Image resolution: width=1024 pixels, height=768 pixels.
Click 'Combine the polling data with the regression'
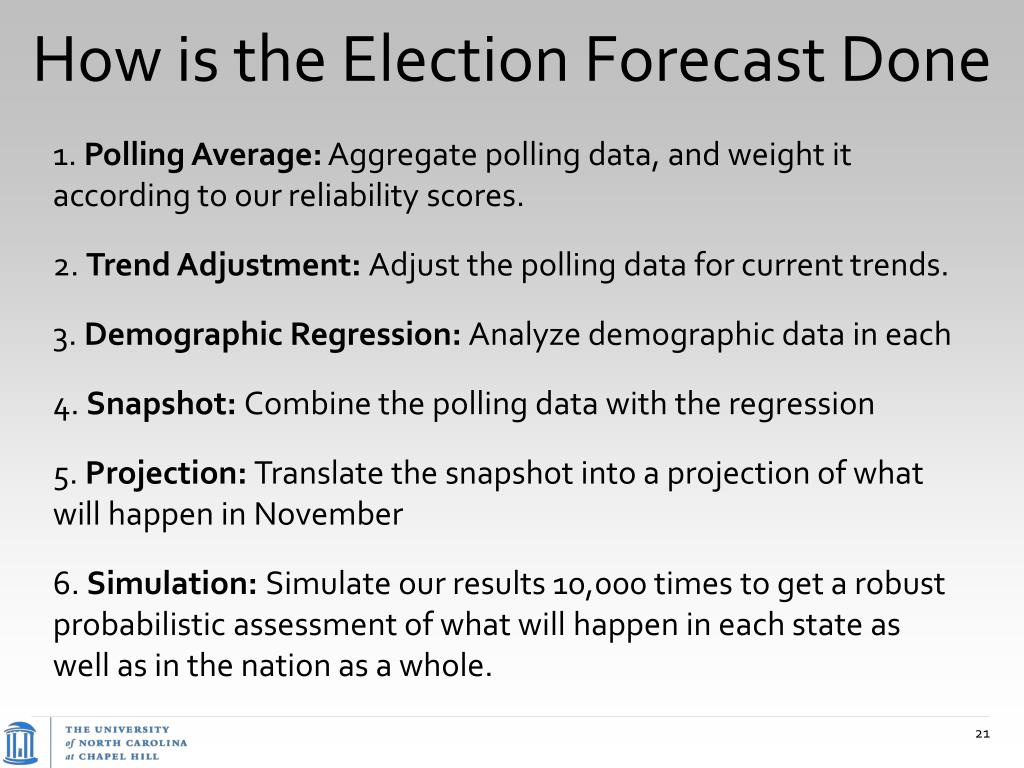point(560,404)
